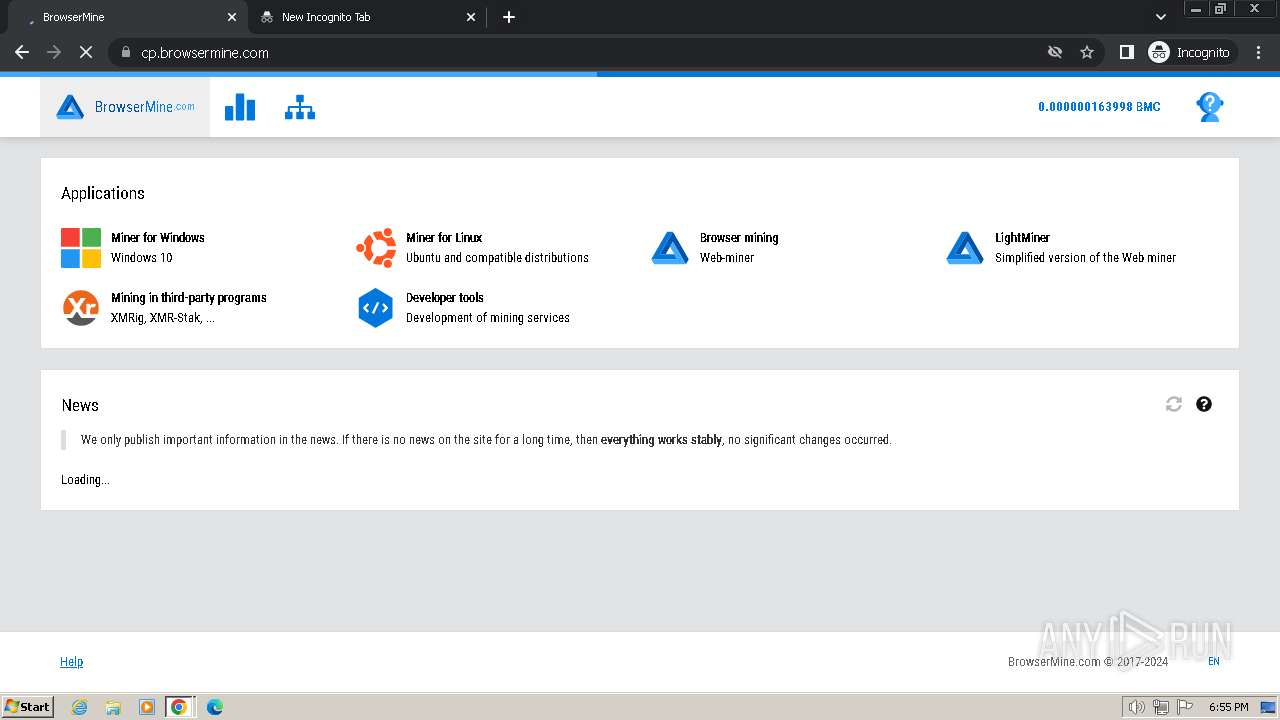
Task: Launch Internet Explorer from taskbar
Action: click(x=79, y=707)
